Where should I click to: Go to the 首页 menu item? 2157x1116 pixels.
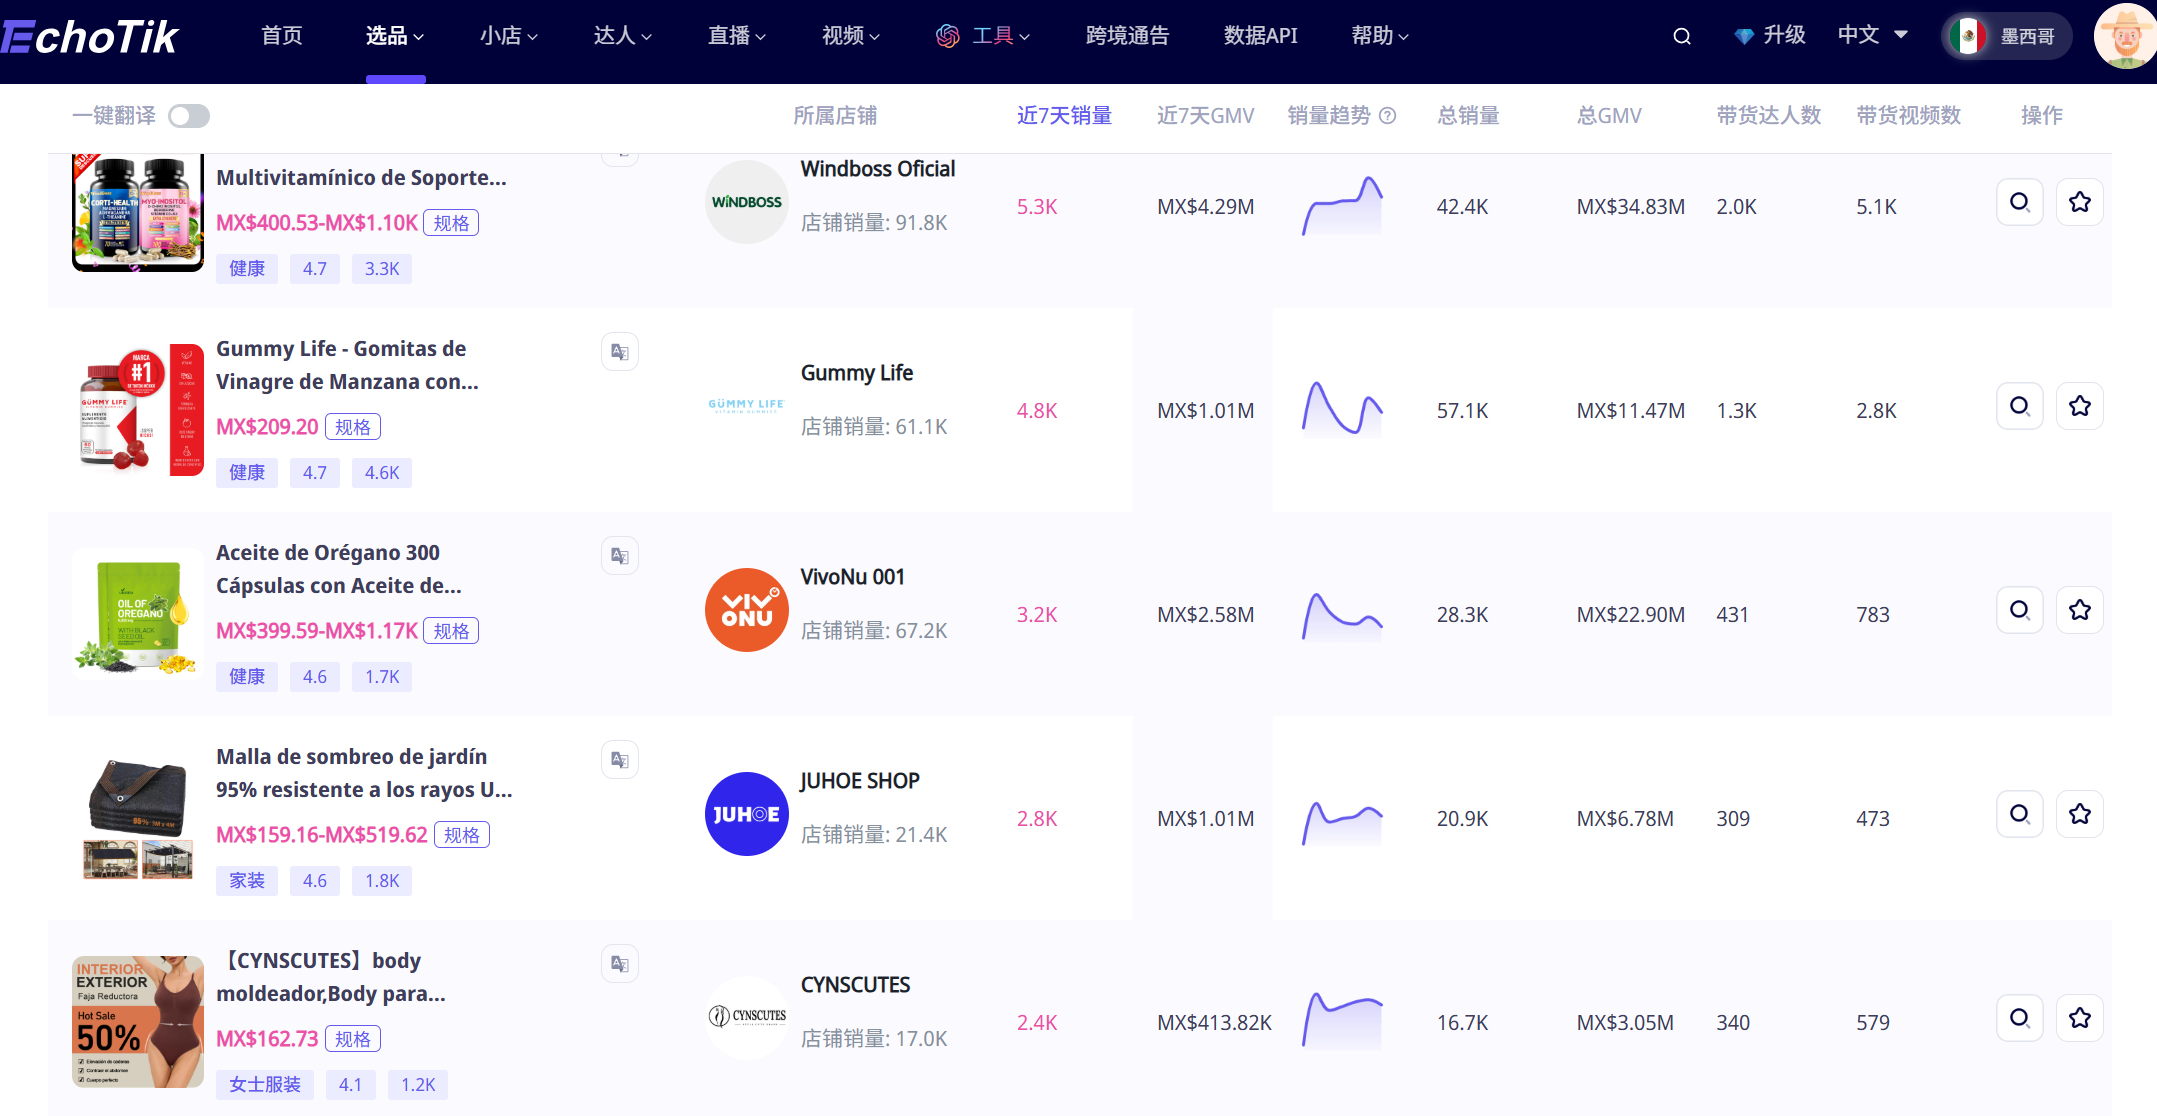point(281,35)
